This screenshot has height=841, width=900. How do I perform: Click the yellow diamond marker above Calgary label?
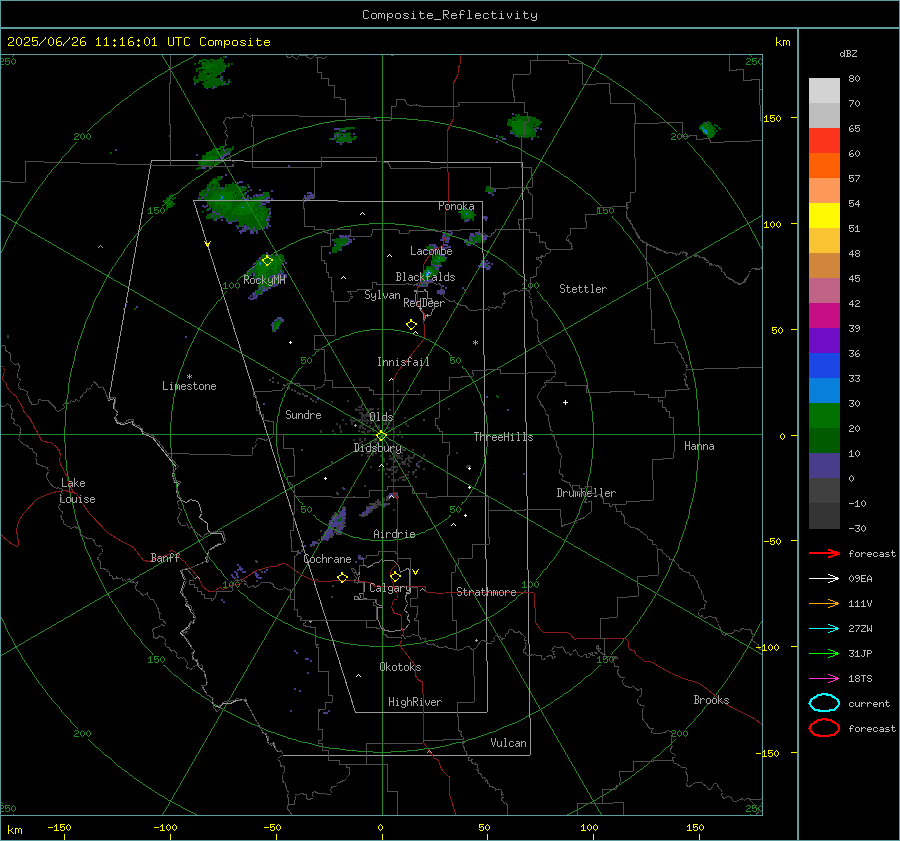pyautogui.click(x=395, y=576)
